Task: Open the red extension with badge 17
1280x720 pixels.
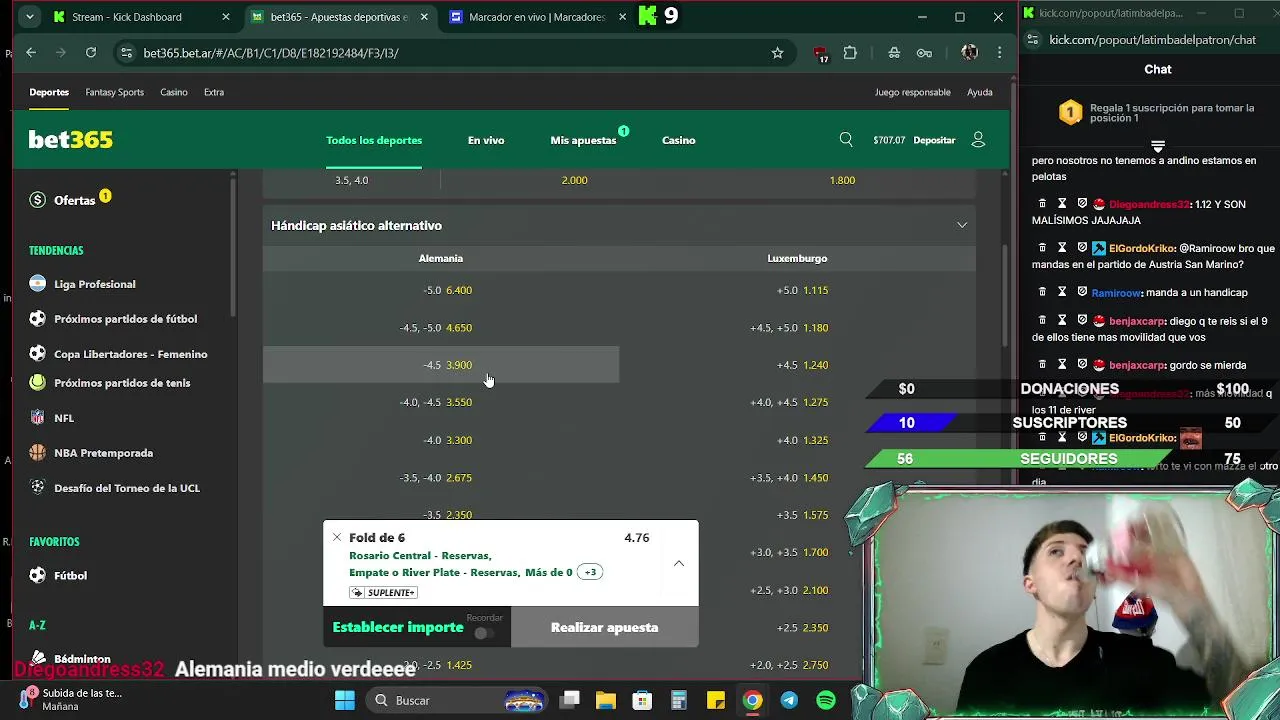Action: [x=821, y=54]
